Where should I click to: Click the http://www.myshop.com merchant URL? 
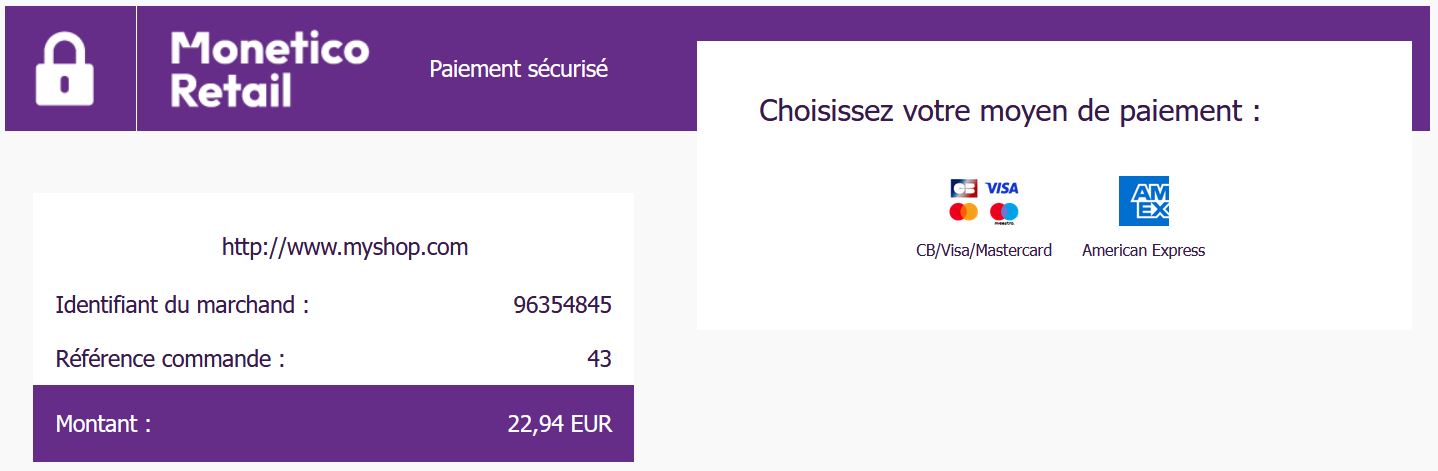(345, 247)
